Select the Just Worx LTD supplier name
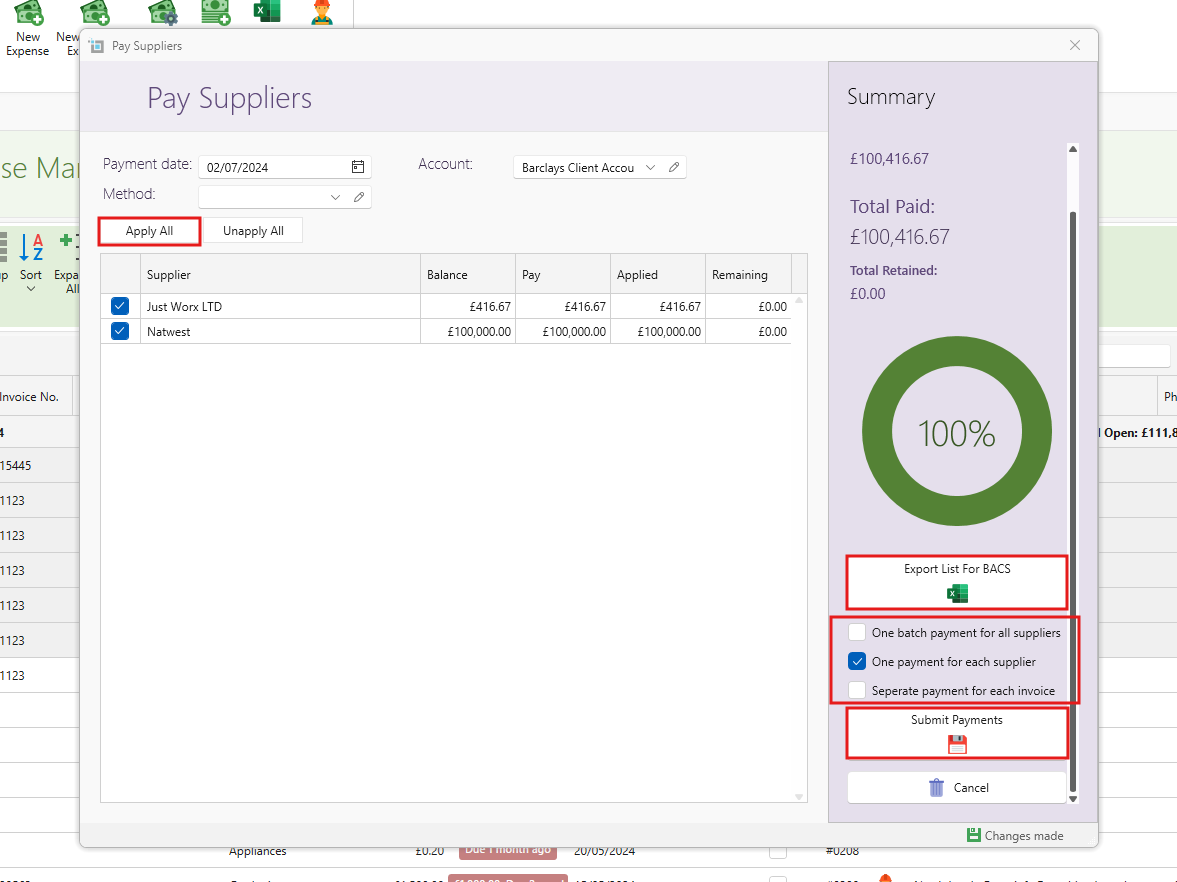1177x882 pixels. 185,306
